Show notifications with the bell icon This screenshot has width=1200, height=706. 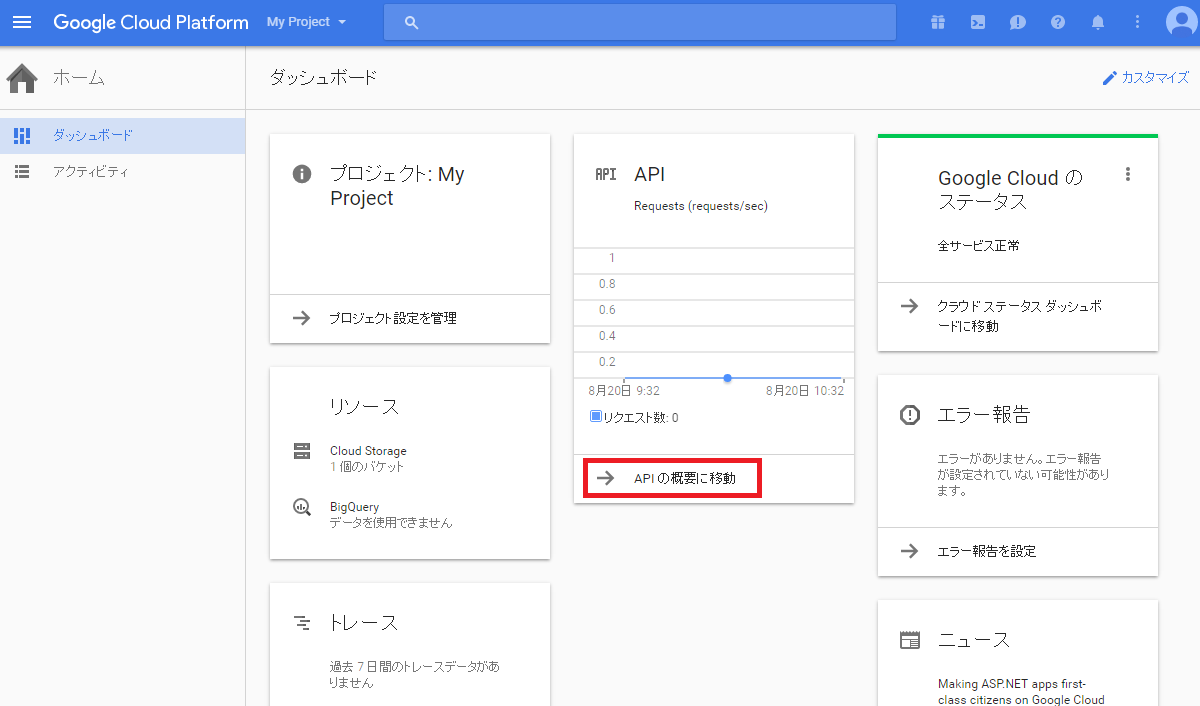1098,22
